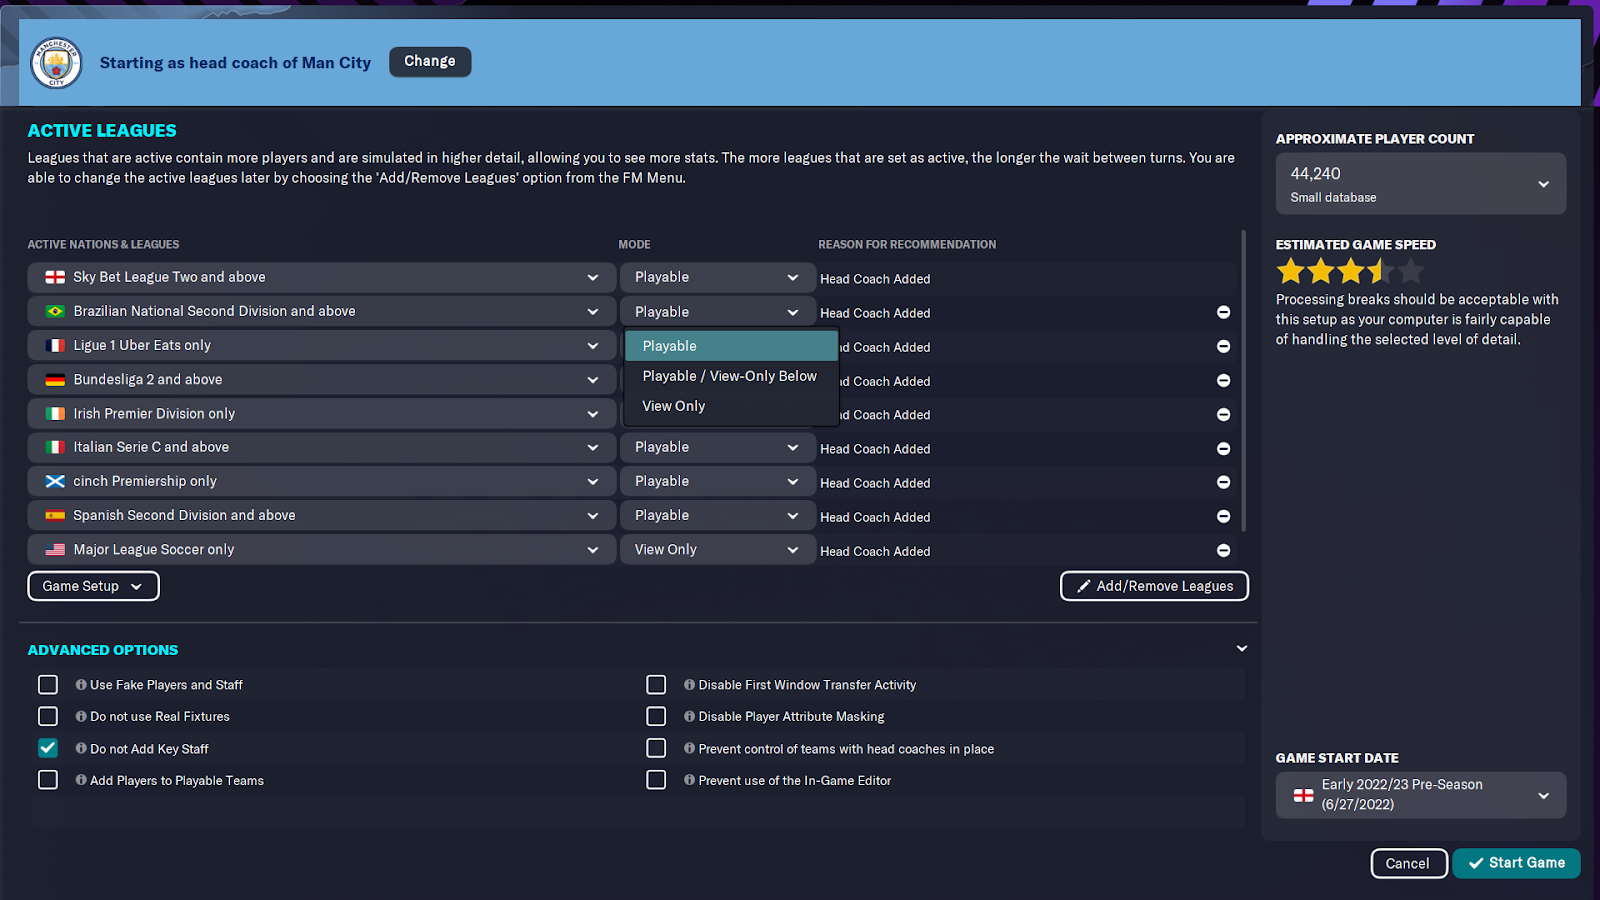This screenshot has width=1600, height=900.
Task: Remove the Spanish Second Division league
Action: (1223, 516)
